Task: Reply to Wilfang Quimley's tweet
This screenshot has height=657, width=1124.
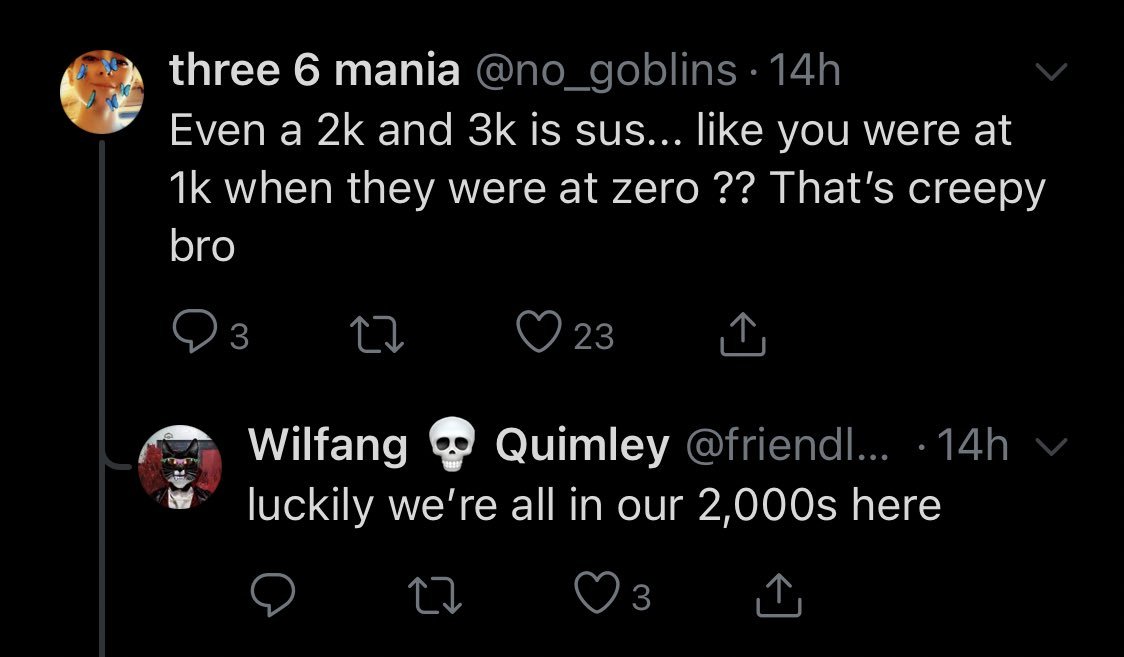Action: coord(268,597)
